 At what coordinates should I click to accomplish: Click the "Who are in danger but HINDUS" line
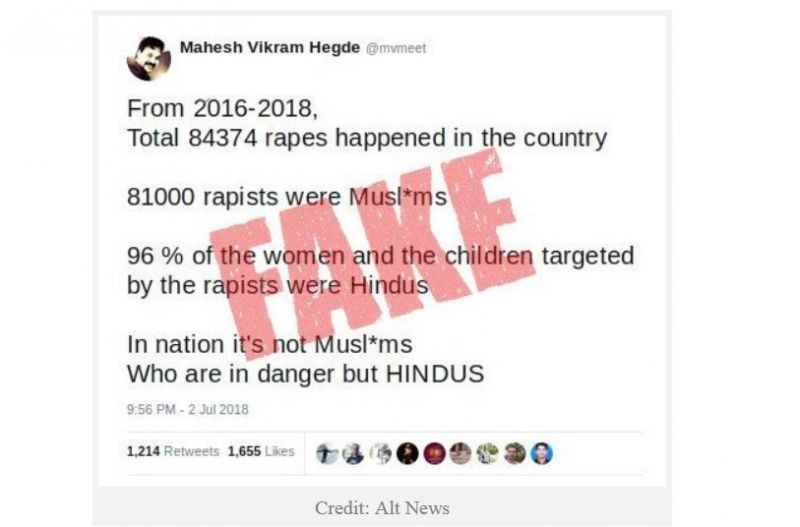(x=305, y=374)
